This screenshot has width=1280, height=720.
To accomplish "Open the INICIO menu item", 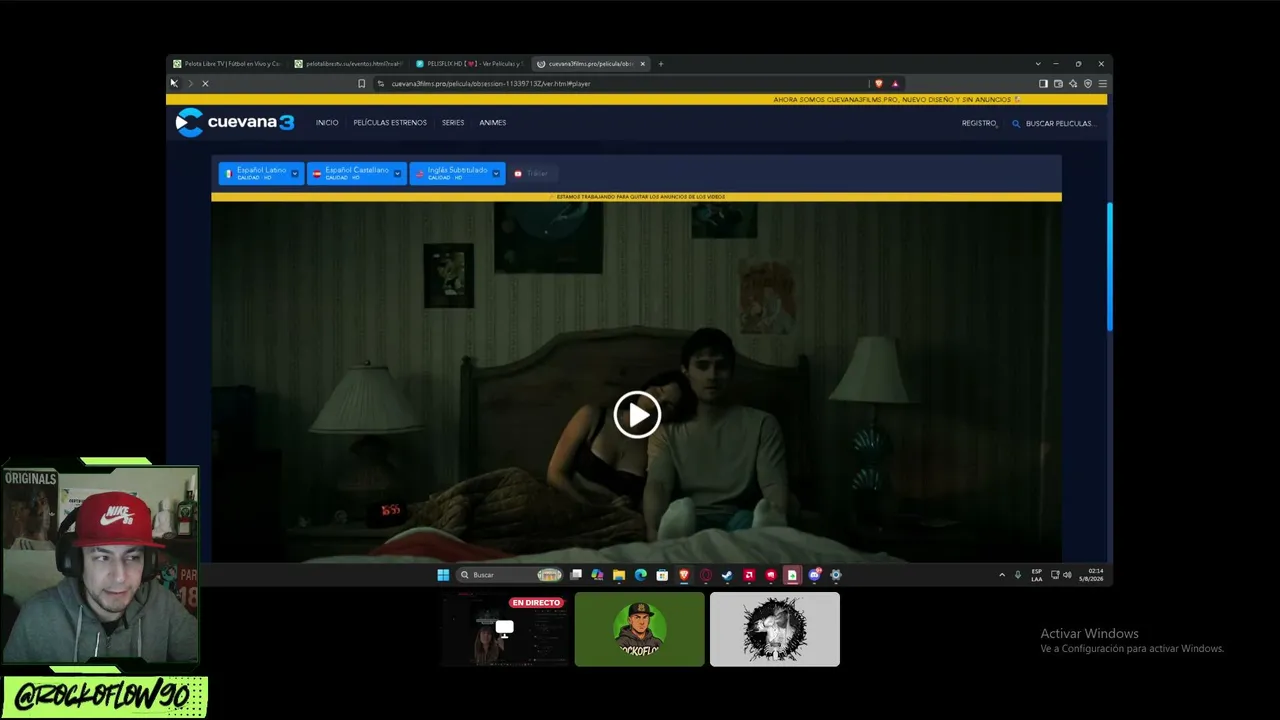I will 327,123.
